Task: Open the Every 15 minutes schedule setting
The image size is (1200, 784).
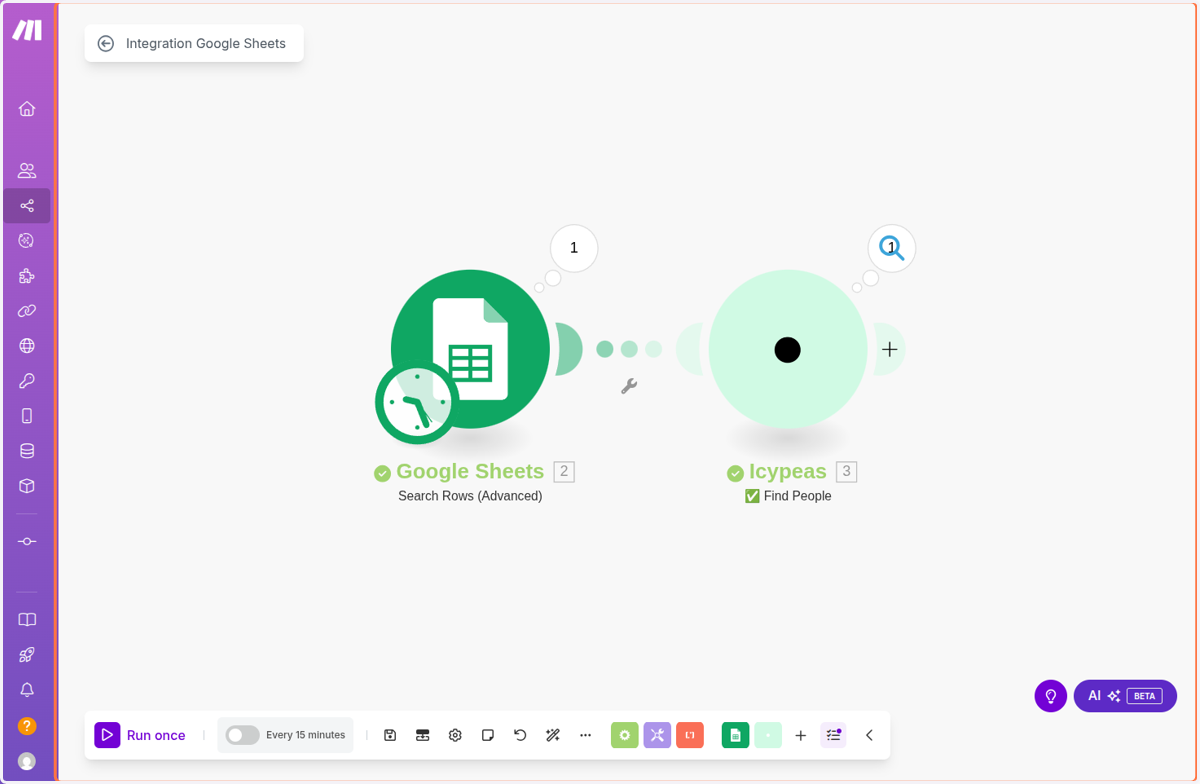Action: pos(305,735)
